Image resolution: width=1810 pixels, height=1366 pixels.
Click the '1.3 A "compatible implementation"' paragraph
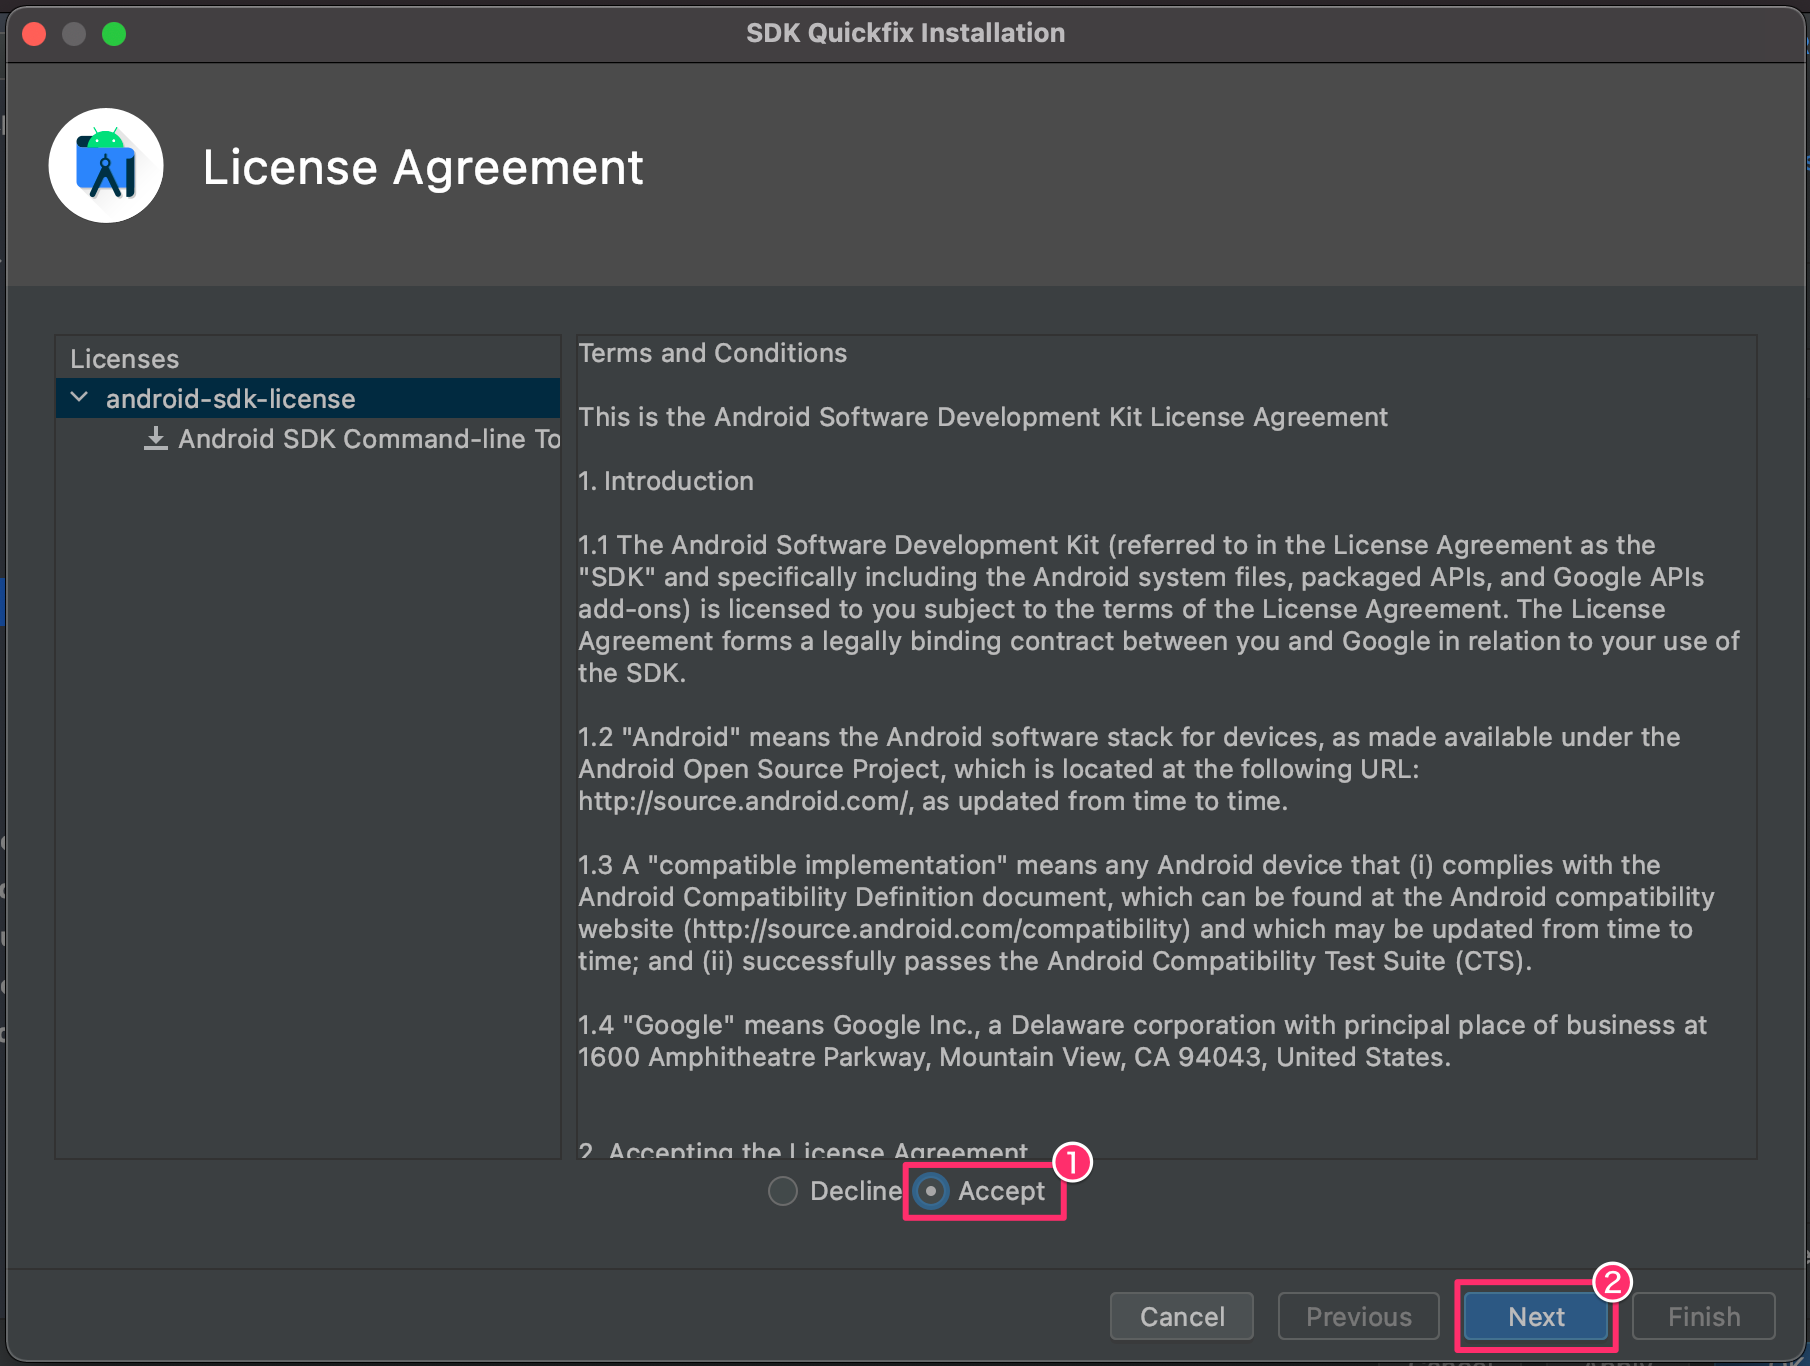1146,913
